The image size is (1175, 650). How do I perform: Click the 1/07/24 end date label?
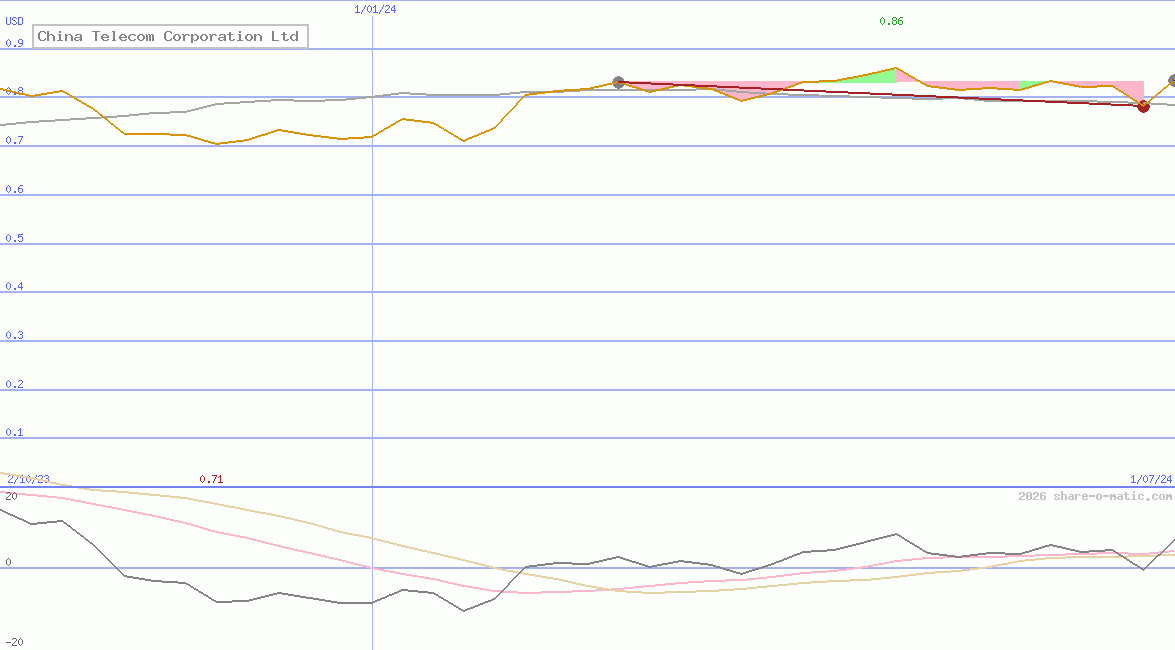(x=1151, y=479)
